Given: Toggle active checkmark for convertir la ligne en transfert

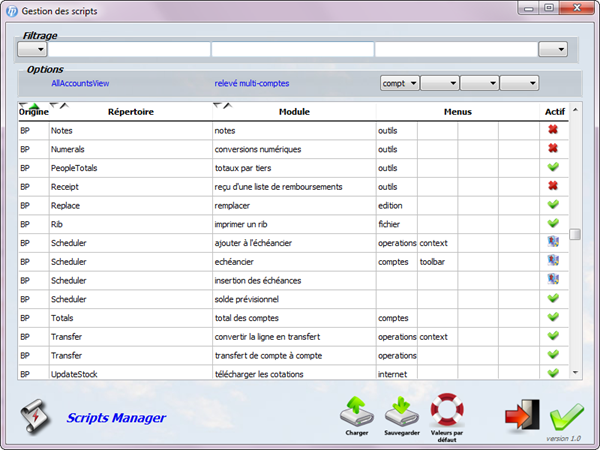Looking at the screenshot, I should point(553,336).
